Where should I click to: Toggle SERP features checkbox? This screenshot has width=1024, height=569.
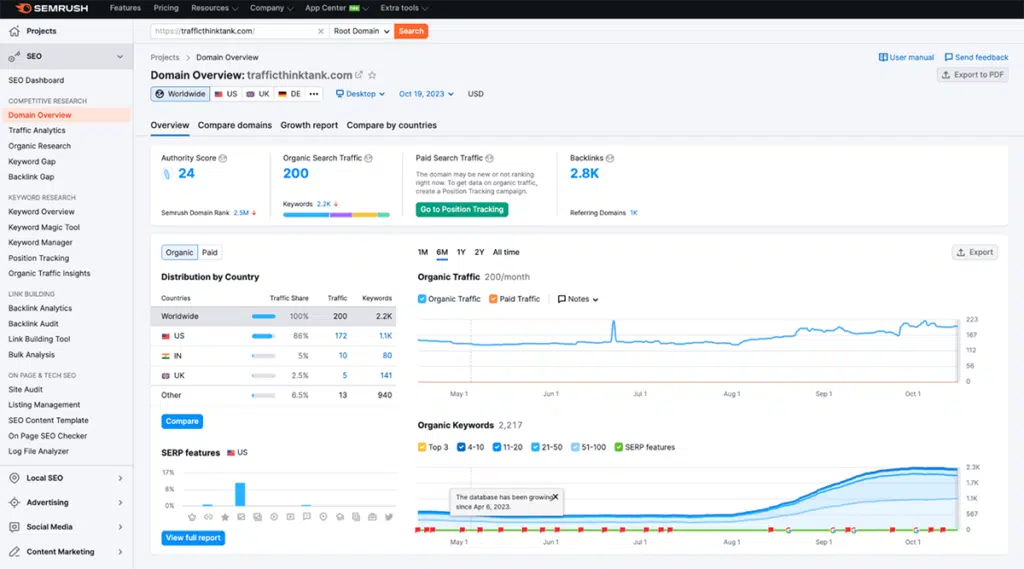[618, 447]
